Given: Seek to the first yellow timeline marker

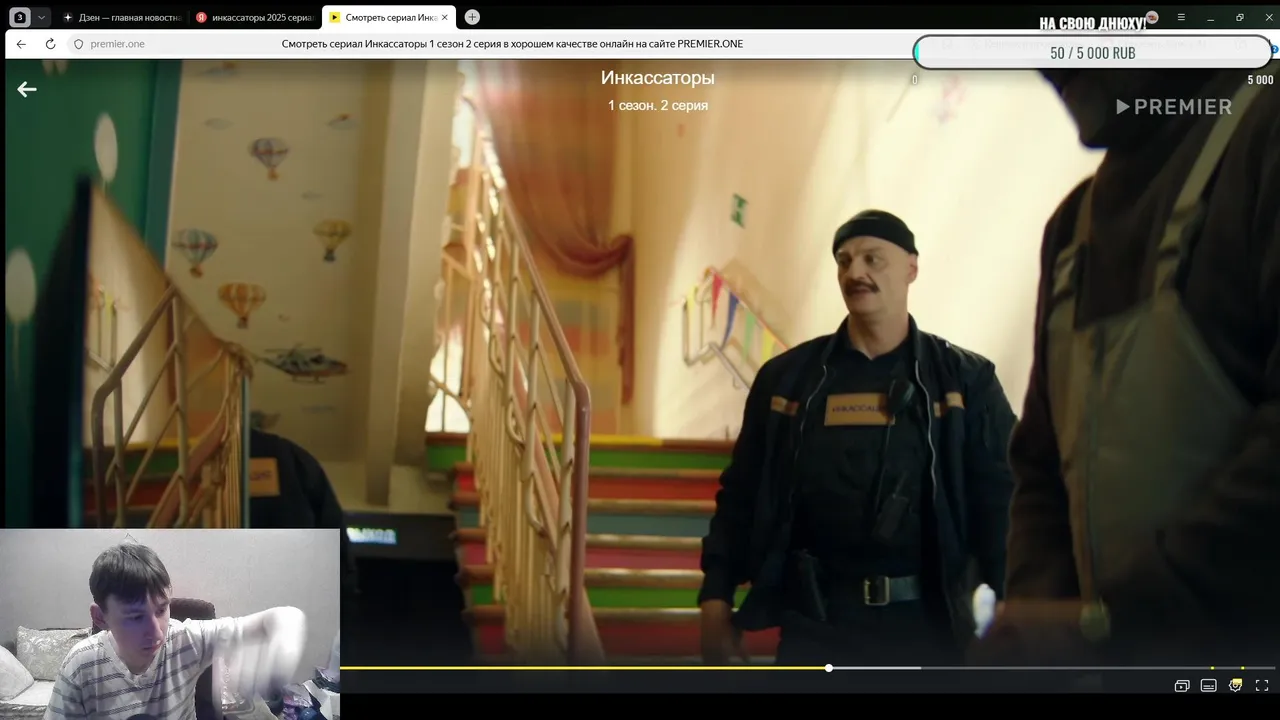Looking at the screenshot, I should coord(1212,667).
